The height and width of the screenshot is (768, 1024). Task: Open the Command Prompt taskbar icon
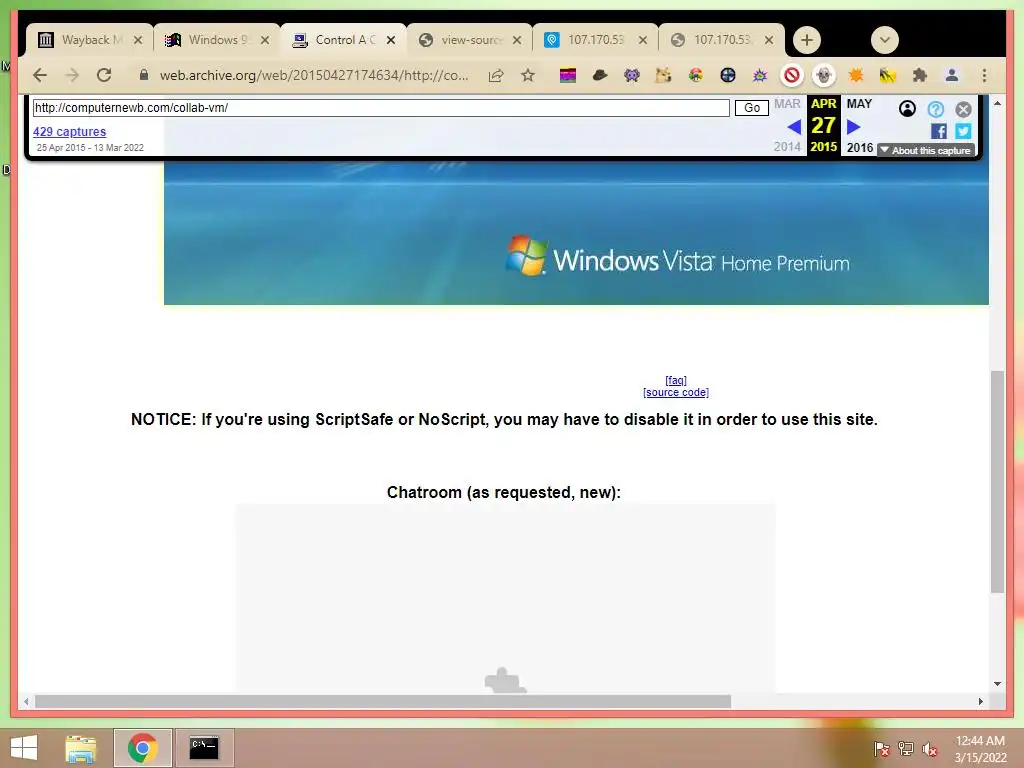[x=204, y=748]
